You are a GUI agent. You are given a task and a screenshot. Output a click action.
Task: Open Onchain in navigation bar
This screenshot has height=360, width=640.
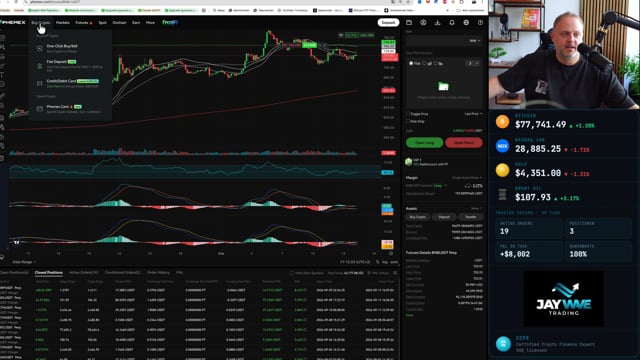pos(119,22)
